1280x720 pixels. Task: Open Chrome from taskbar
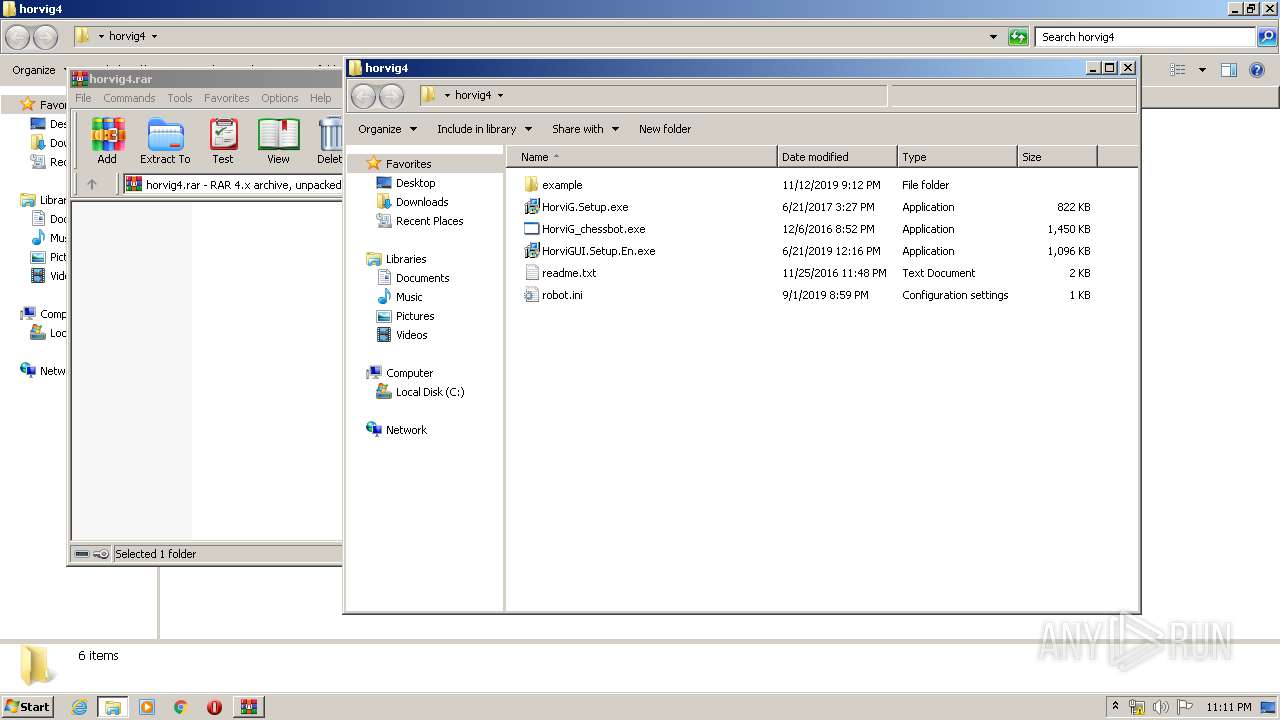181,707
